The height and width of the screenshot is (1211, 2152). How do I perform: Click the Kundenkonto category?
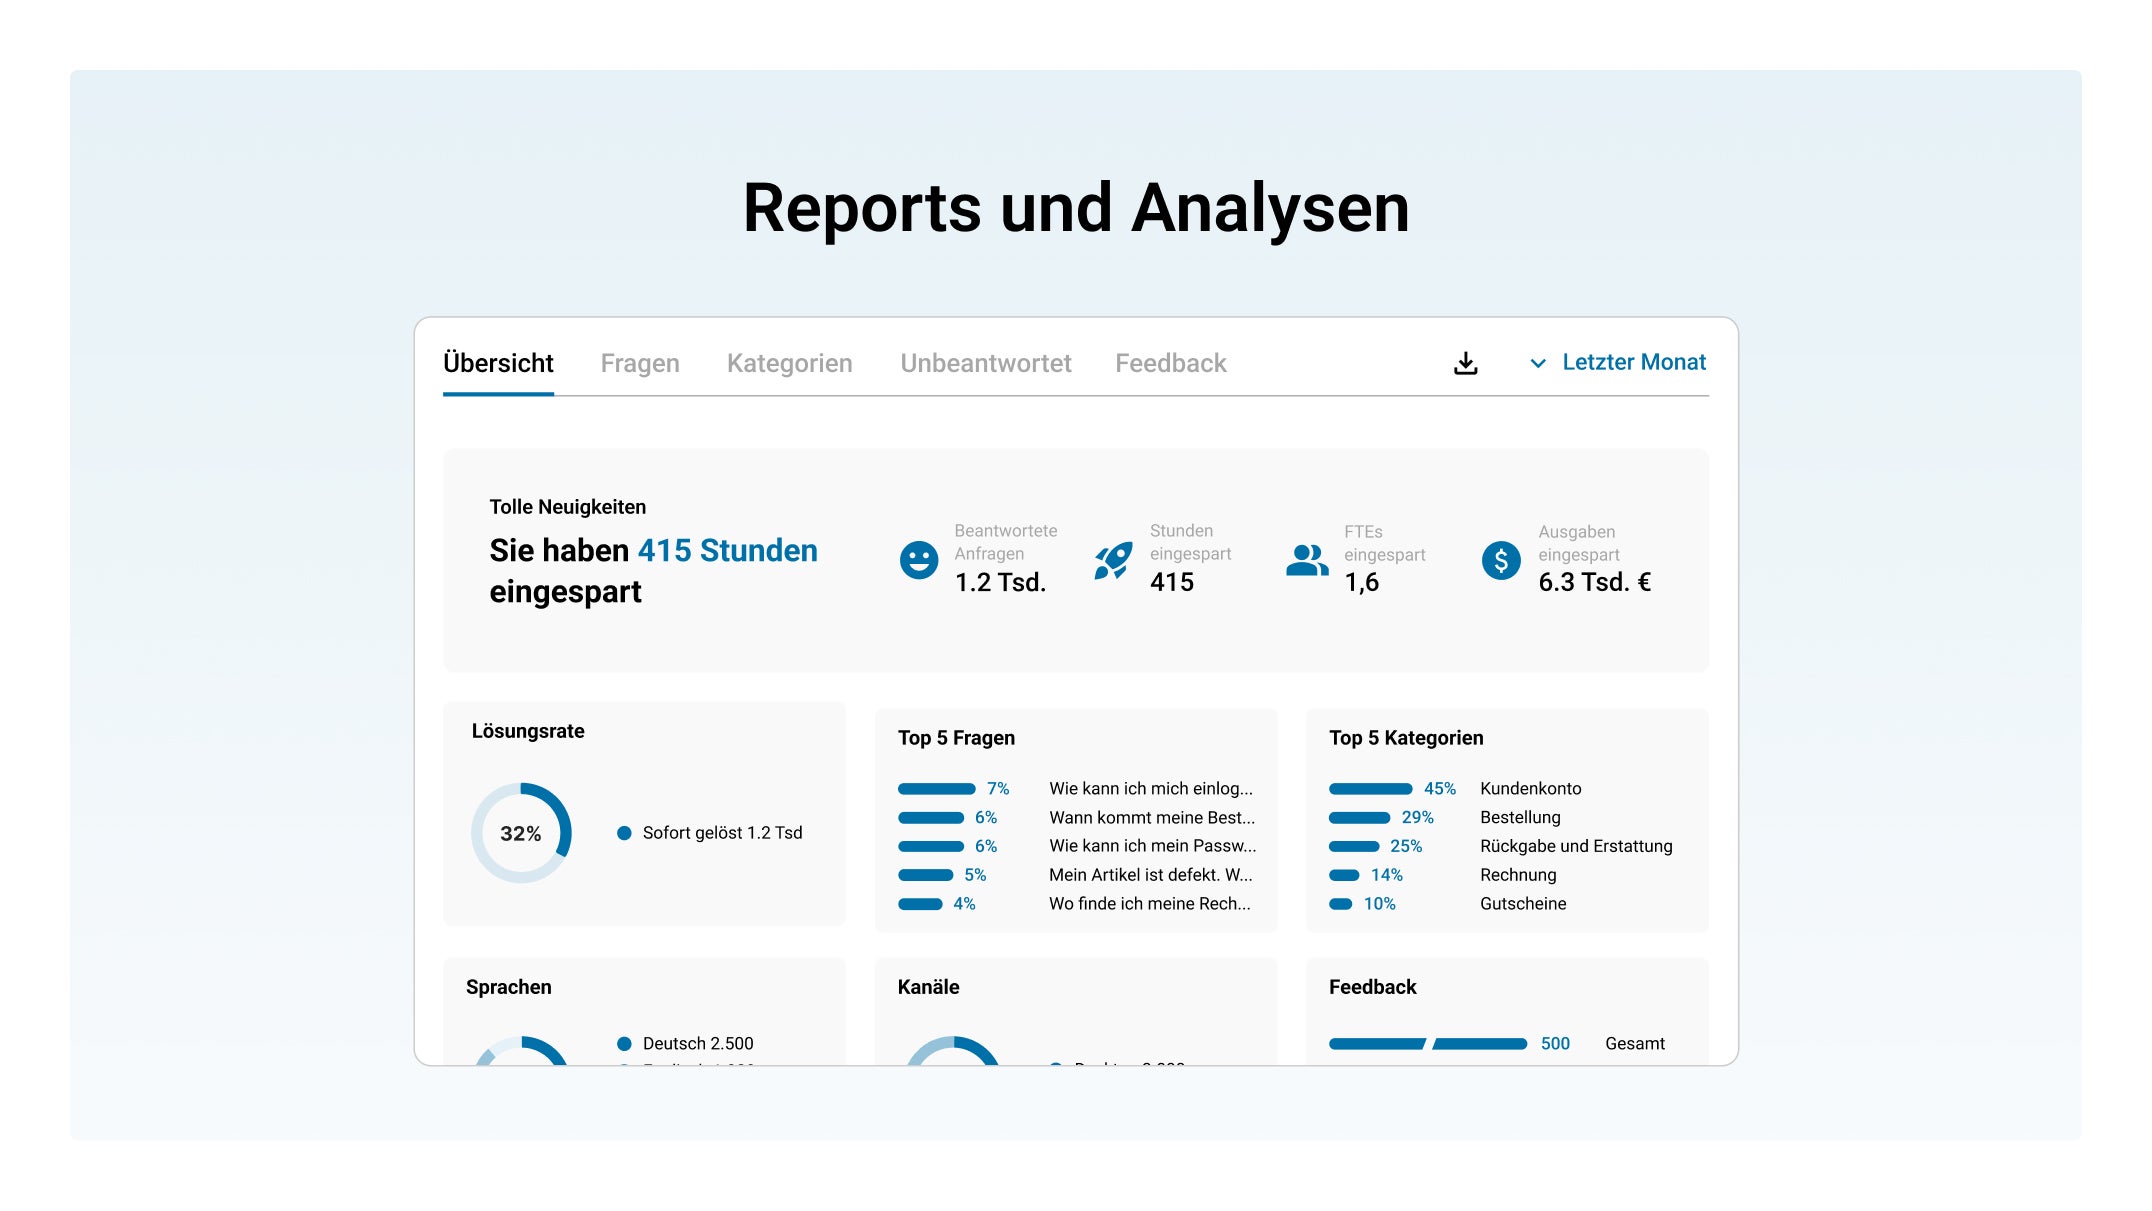[x=1530, y=789]
